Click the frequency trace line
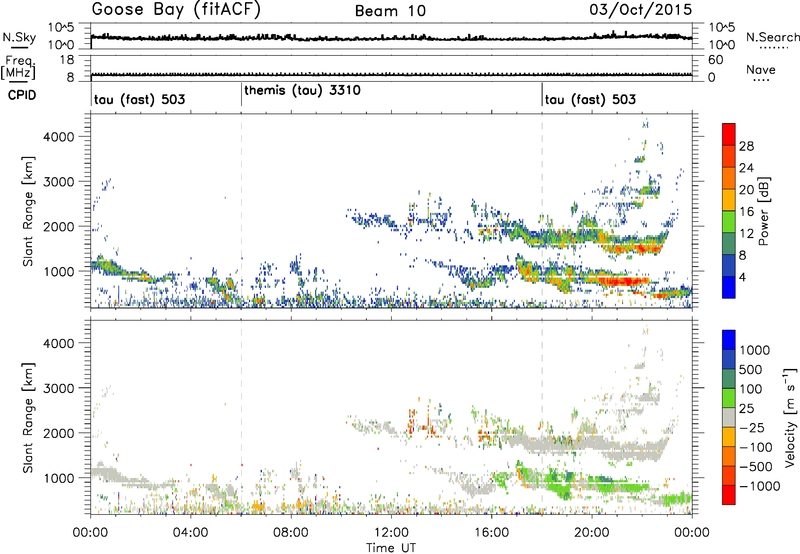 click(391, 75)
